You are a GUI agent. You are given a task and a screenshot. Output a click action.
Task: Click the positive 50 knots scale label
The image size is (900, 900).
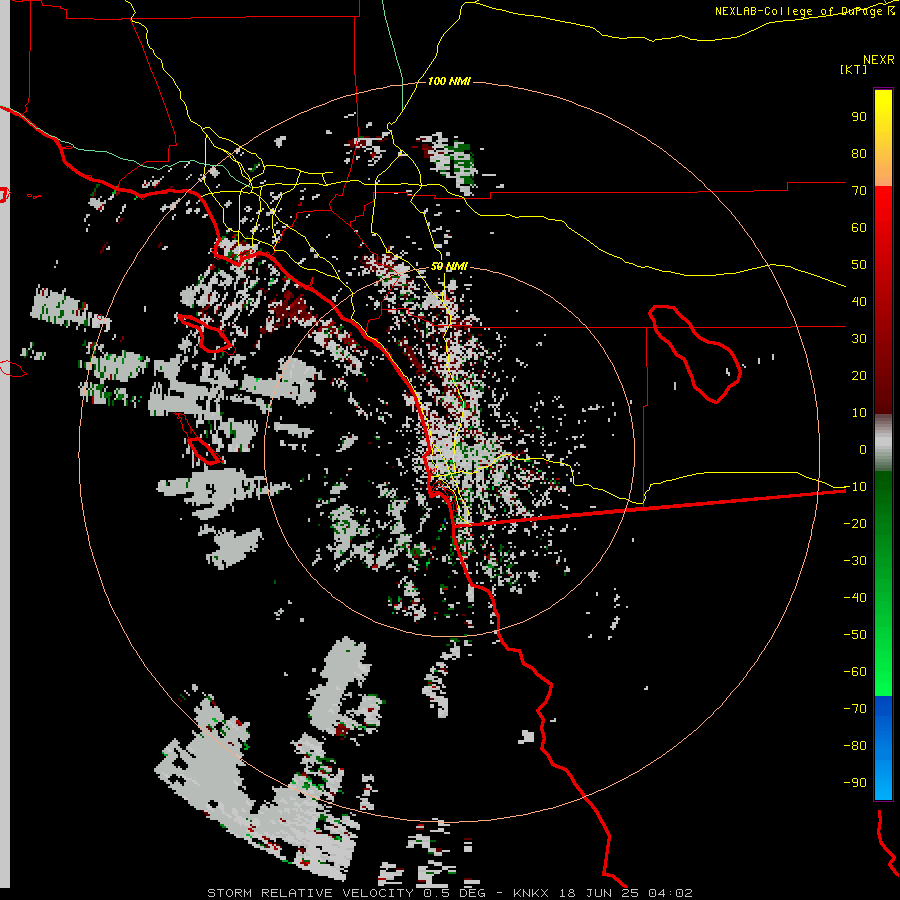(x=859, y=265)
